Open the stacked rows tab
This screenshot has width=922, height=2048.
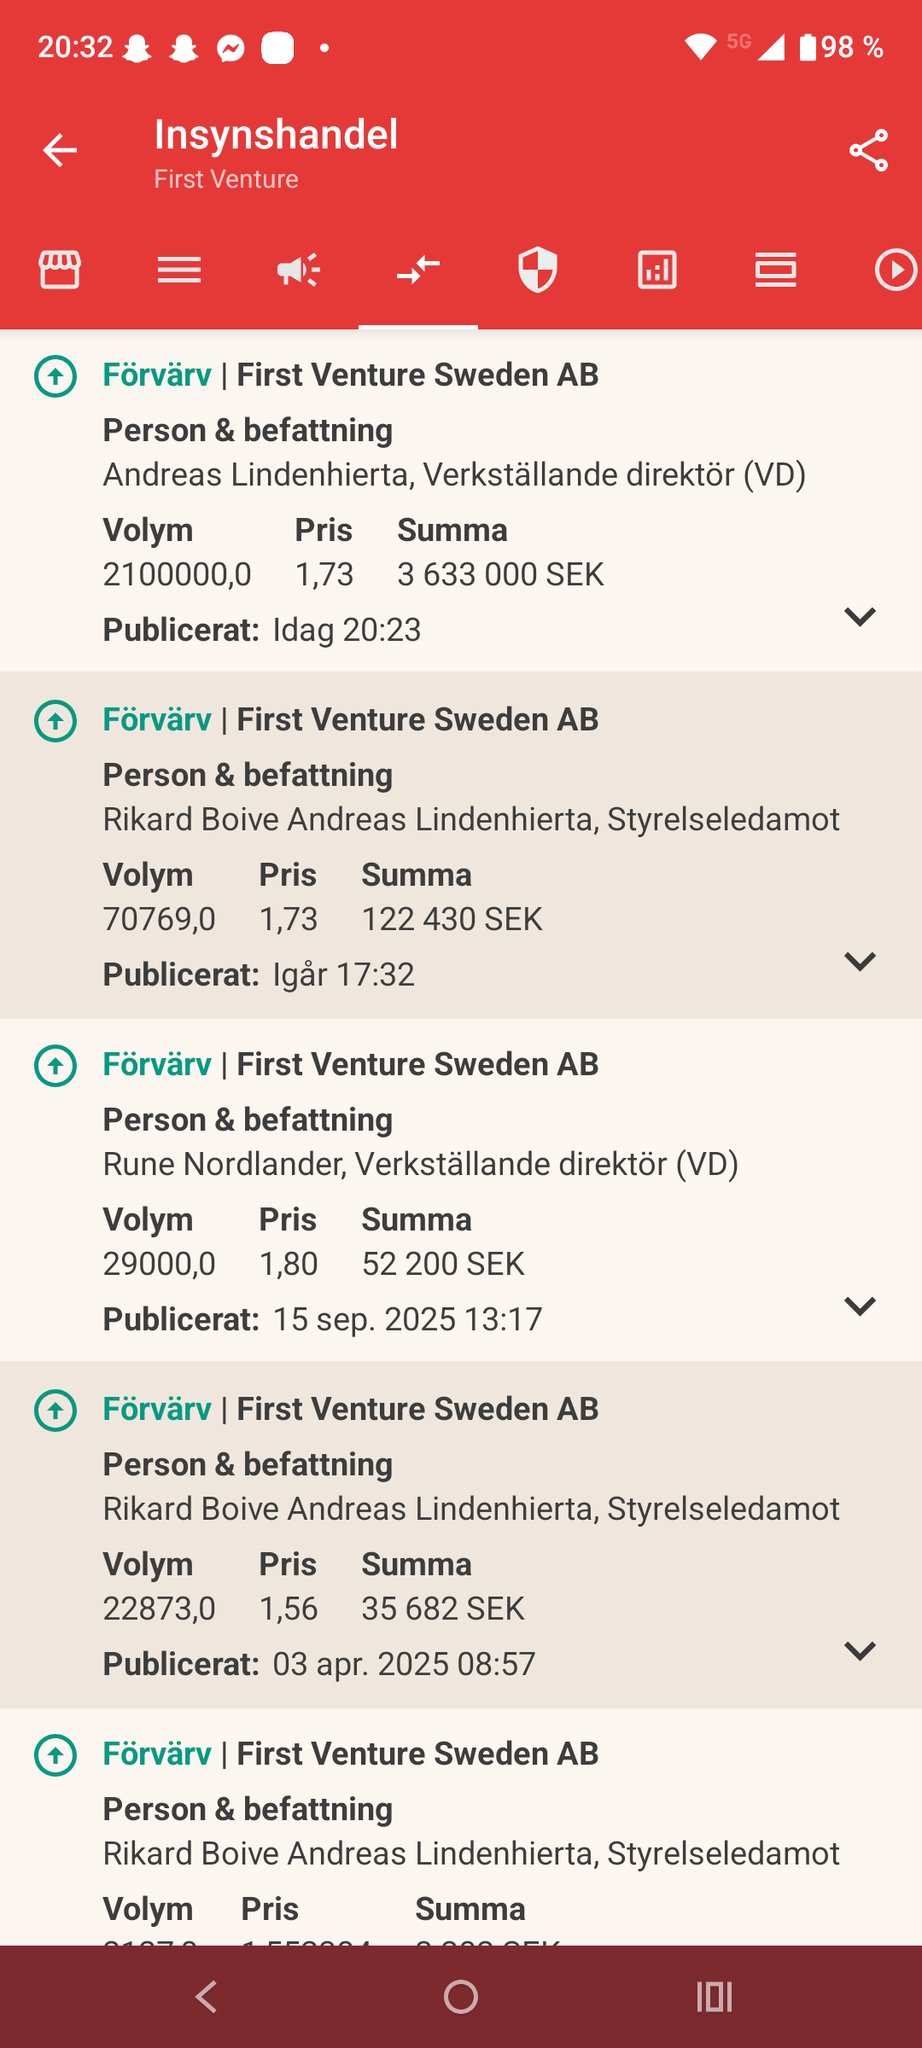(775, 270)
